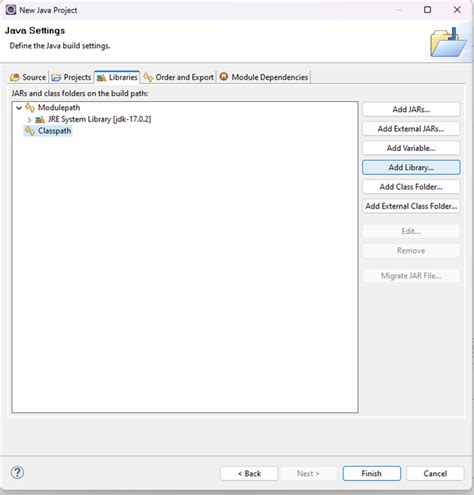Screen dimensions: 474x495
Task: Open the Projects tab
Action: 72,77
